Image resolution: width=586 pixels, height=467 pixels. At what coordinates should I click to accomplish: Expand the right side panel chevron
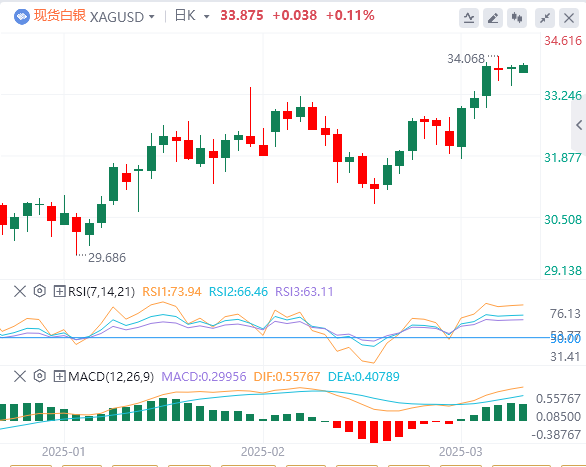point(579,125)
